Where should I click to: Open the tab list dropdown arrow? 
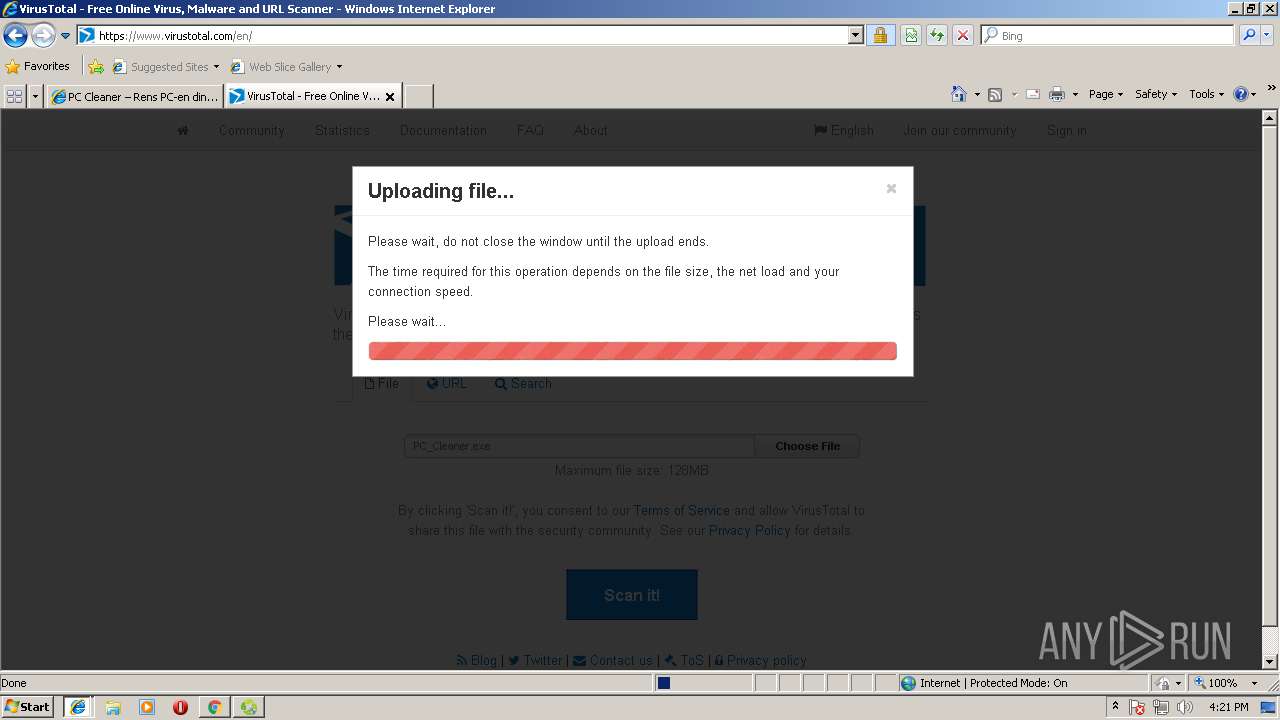(36, 96)
